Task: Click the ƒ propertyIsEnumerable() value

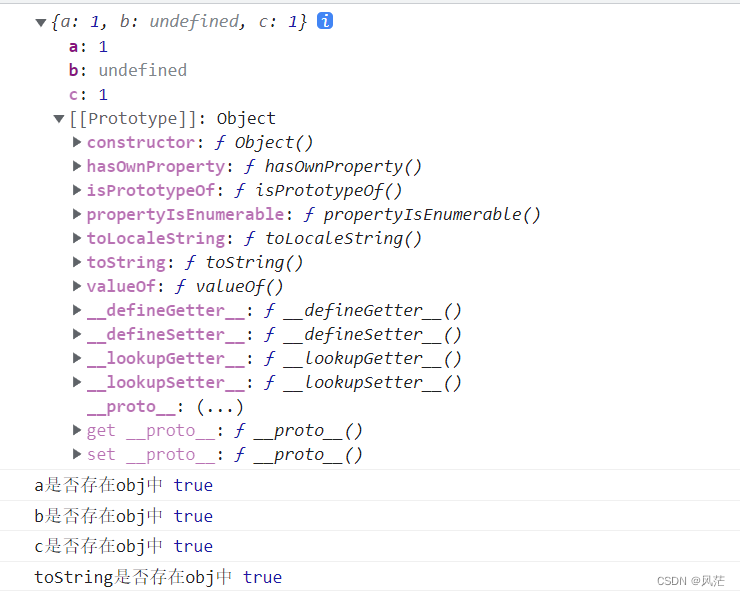Action: click(x=422, y=215)
